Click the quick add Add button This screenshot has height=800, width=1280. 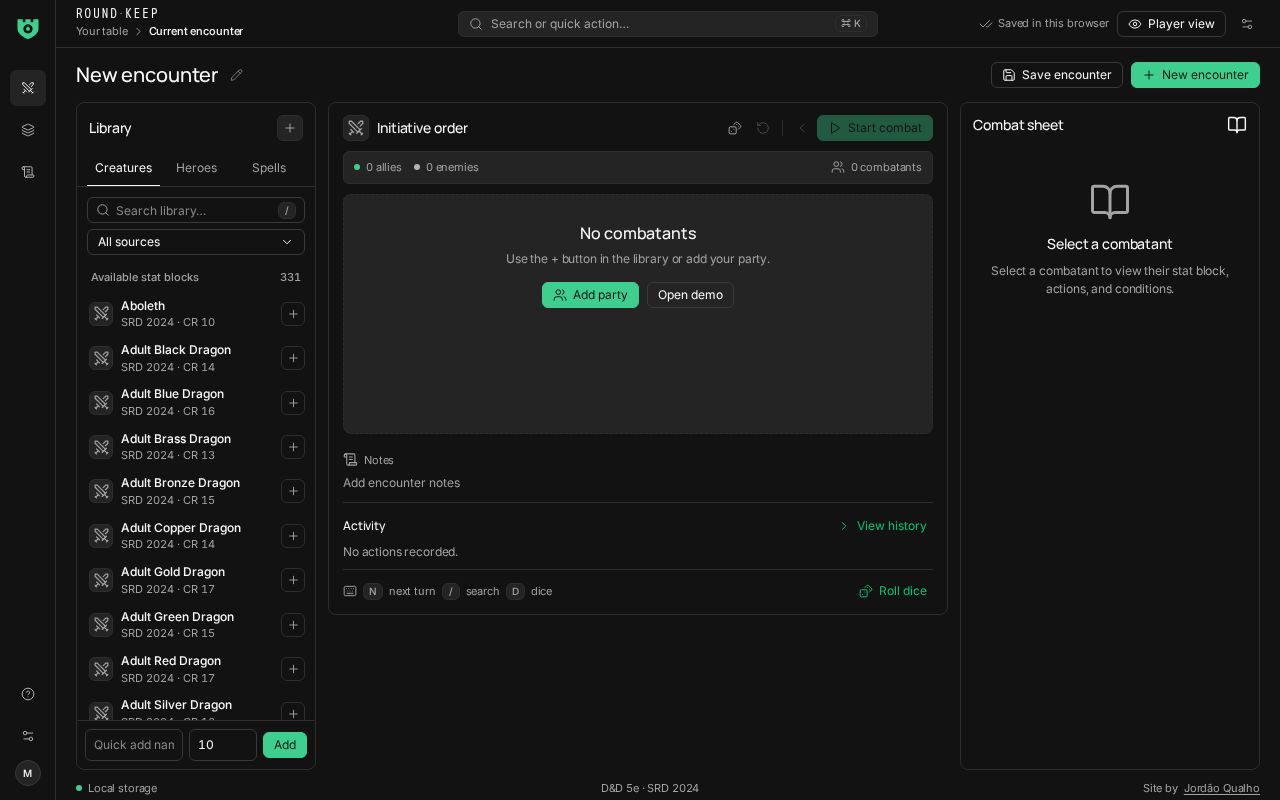tap(285, 745)
